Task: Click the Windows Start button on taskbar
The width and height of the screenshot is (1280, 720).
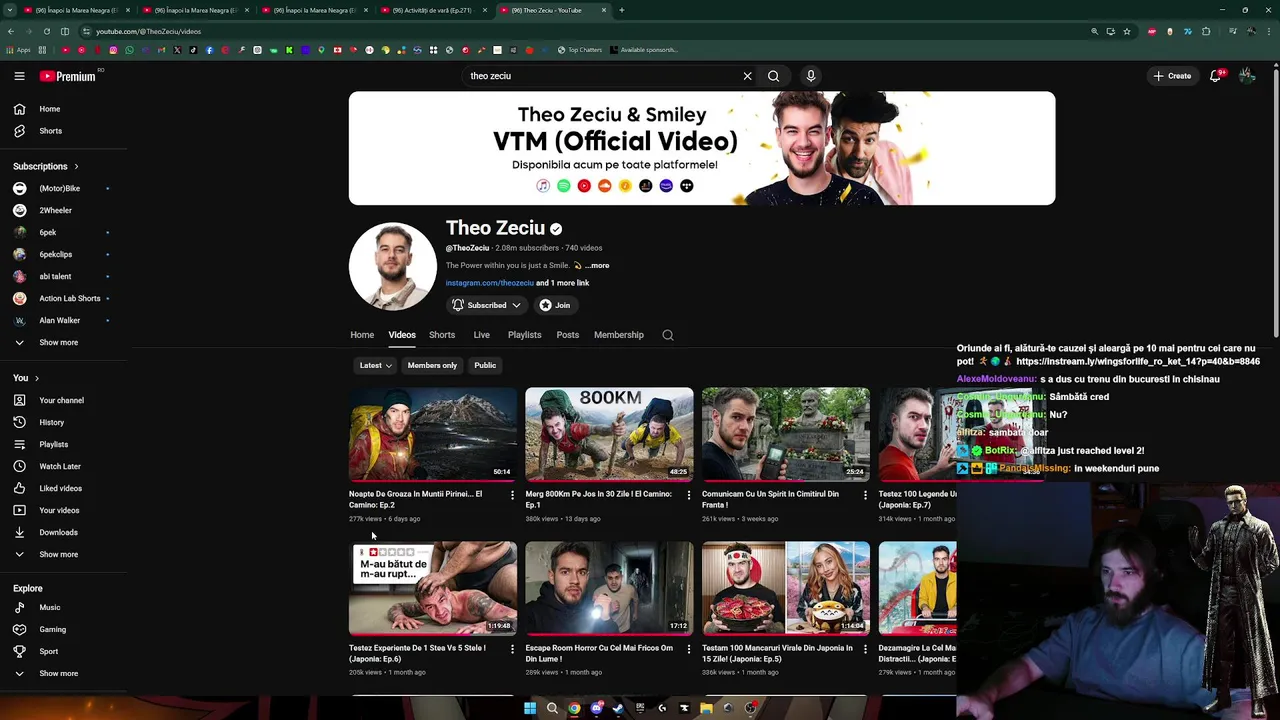Action: point(530,708)
